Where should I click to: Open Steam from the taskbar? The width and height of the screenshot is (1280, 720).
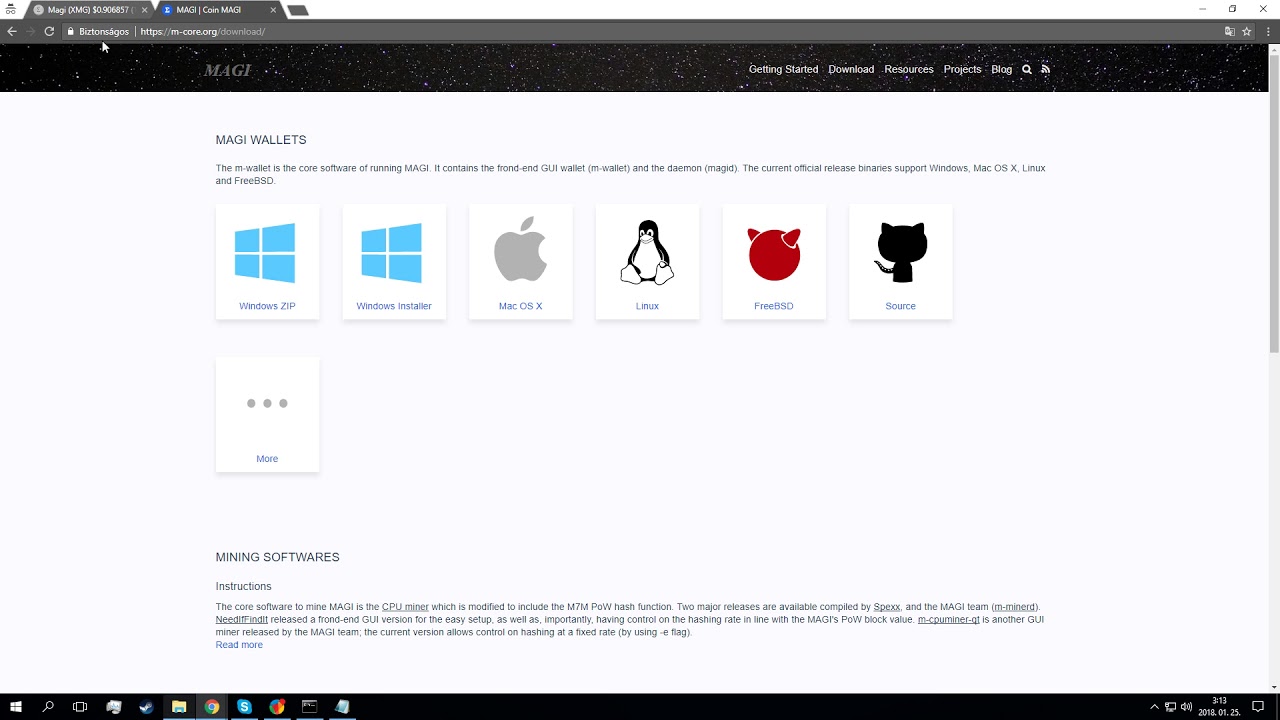tap(146, 706)
